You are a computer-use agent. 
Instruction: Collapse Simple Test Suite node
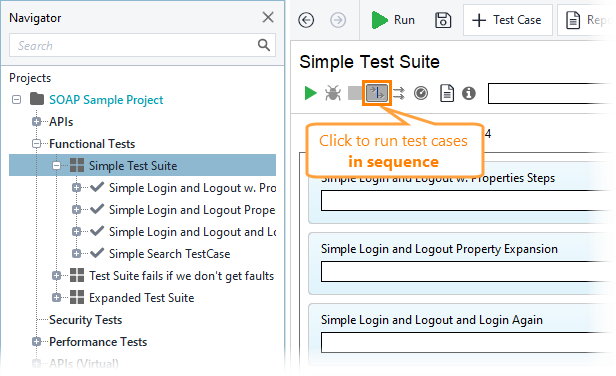tap(57, 166)
